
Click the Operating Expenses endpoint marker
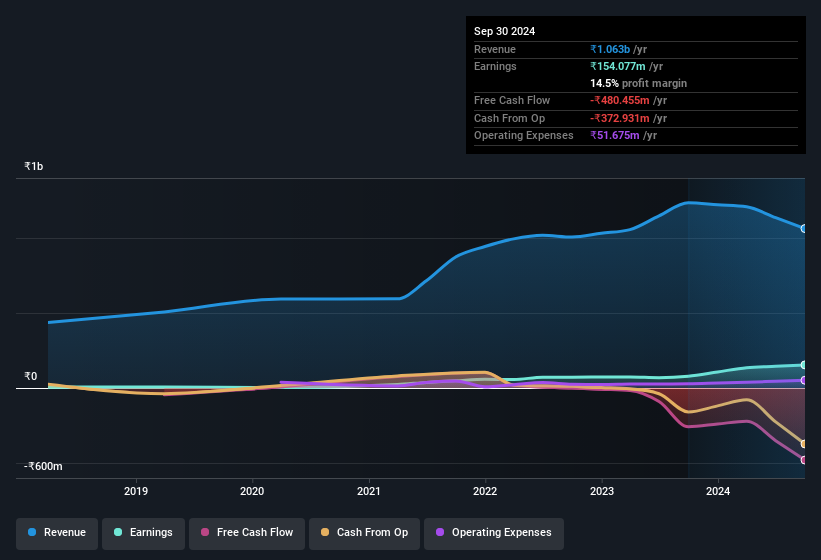[x=804, y=380]
